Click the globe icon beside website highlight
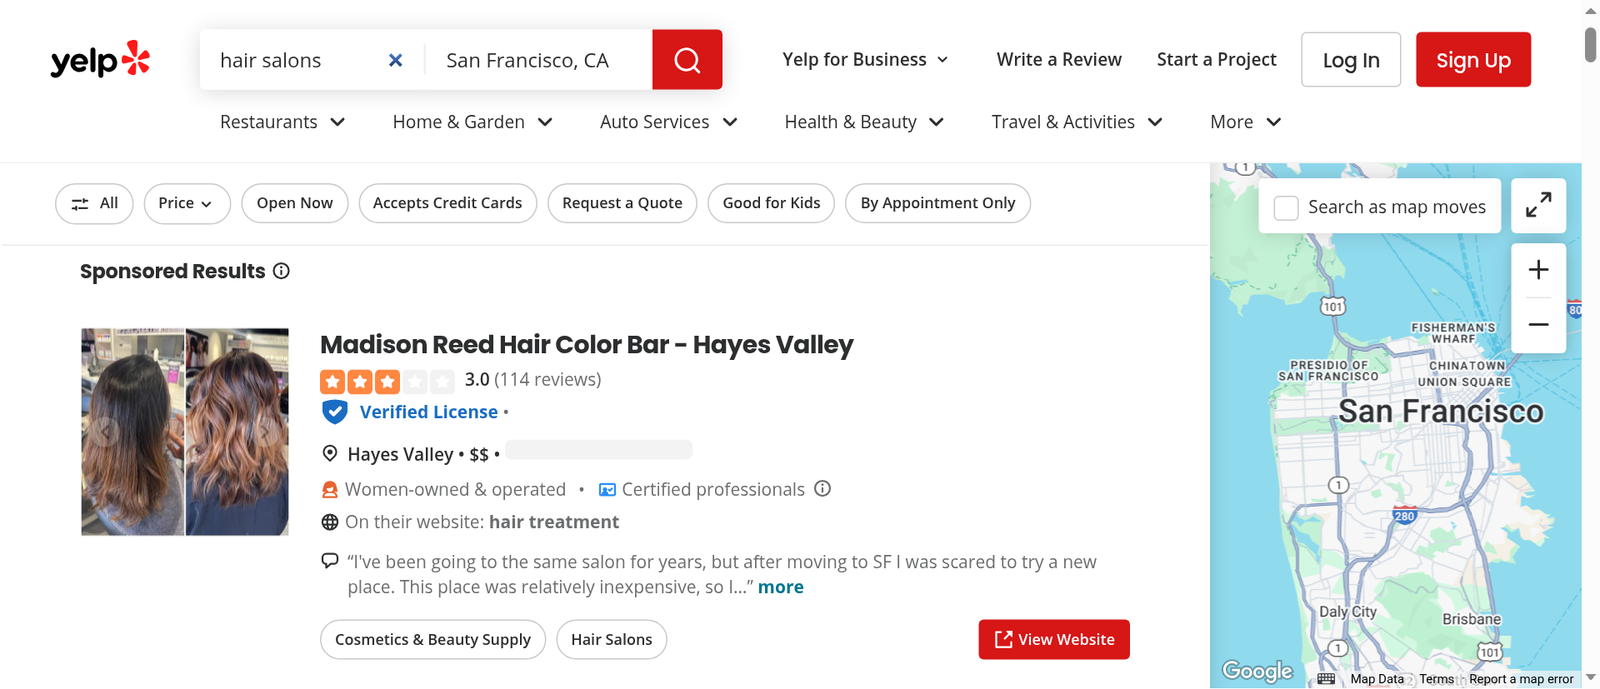1600x689 pixels. [330, 522]
